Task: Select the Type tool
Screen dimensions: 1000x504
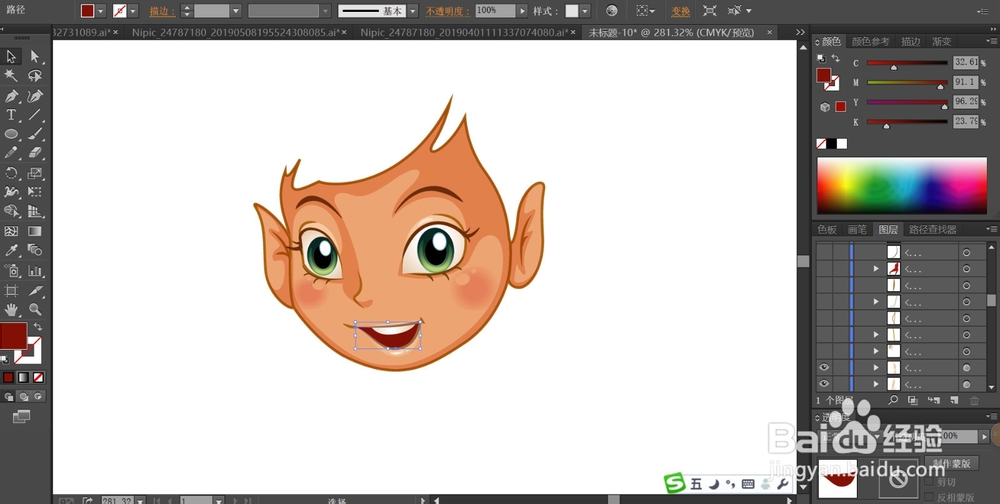Action: (11, 115)
